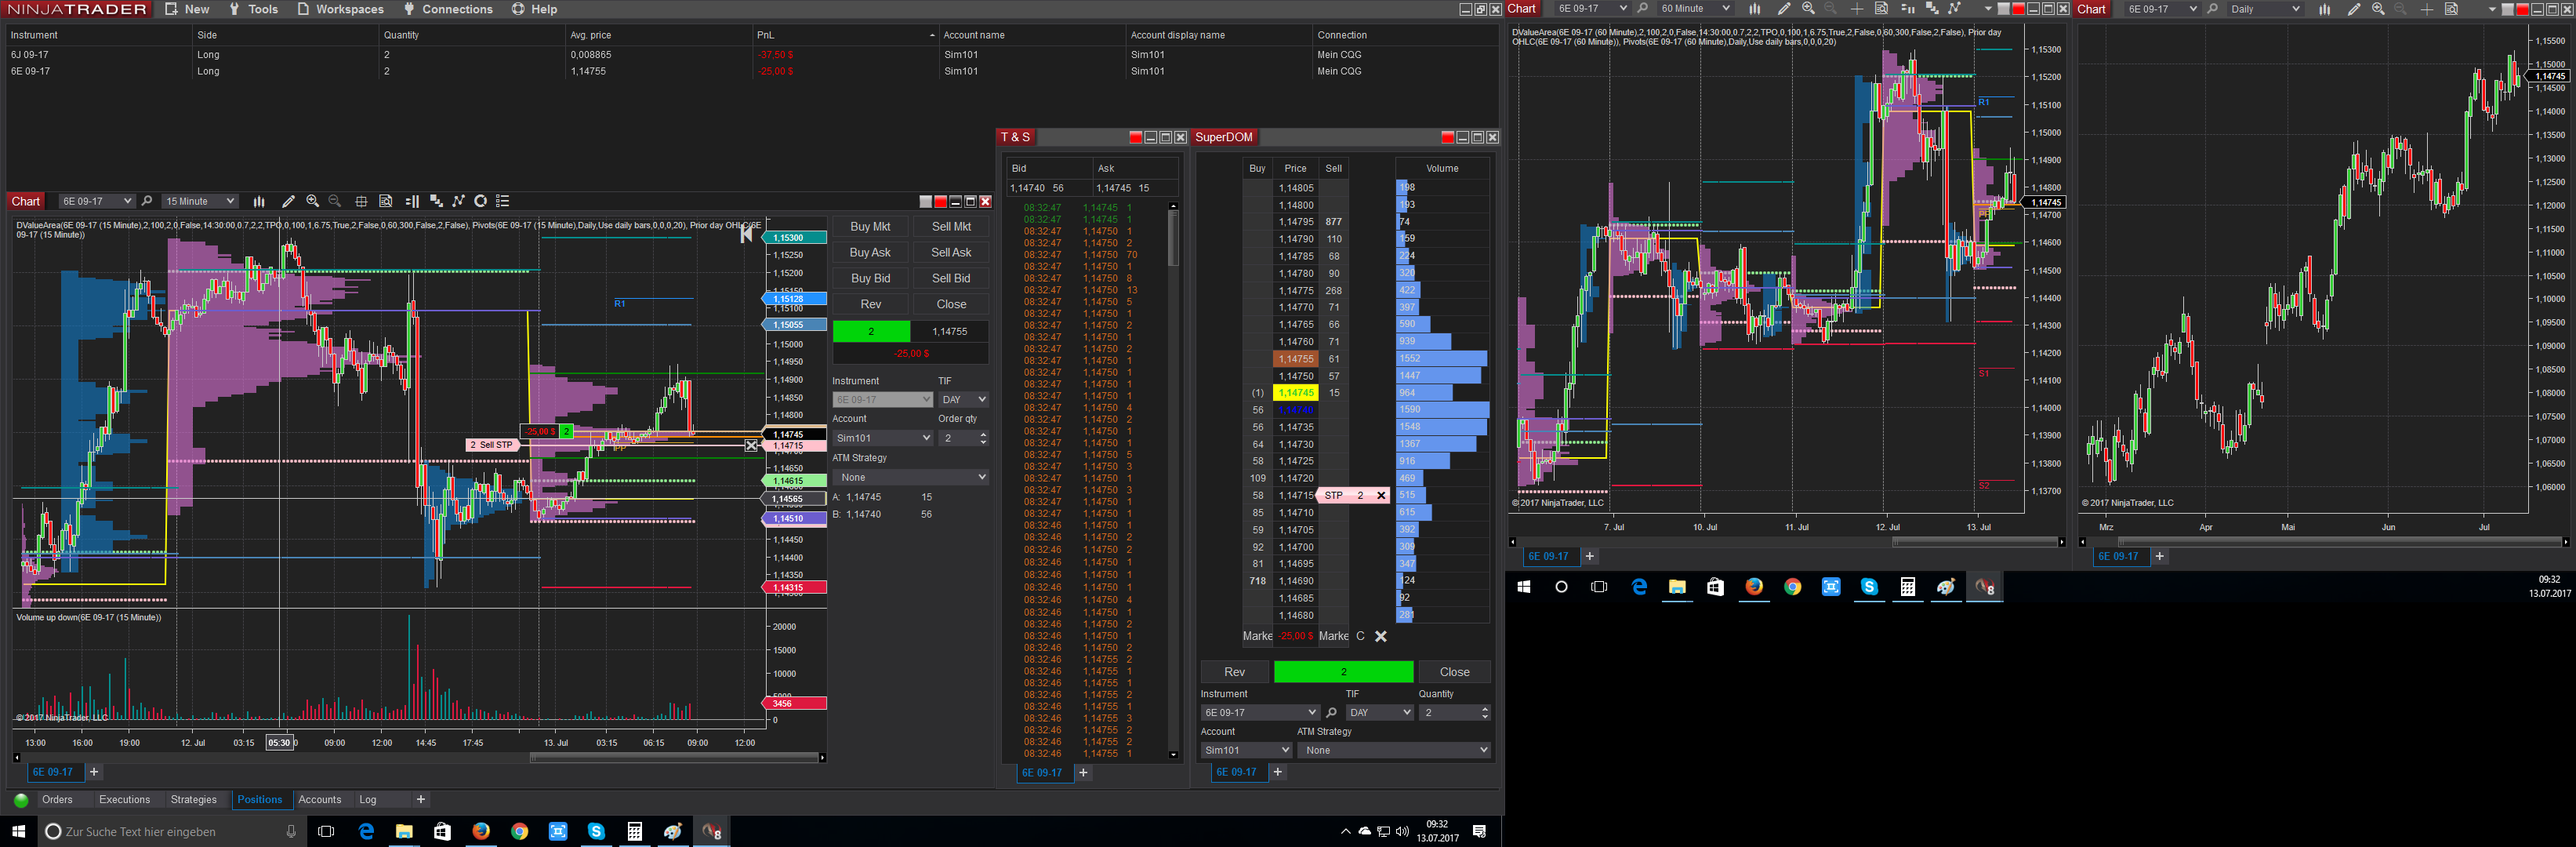Select the drawing tools pencil in 15 Minute chart
Image resolution: width=2576 pixels, height=847 pixels.
(x=289, y=201)
